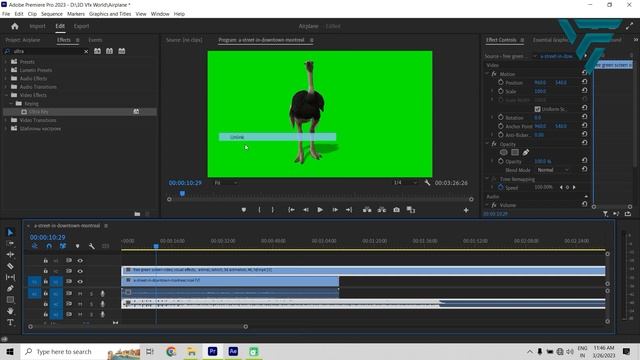
Task: Create an ellipse opacity mask
Action: [504, 152]
